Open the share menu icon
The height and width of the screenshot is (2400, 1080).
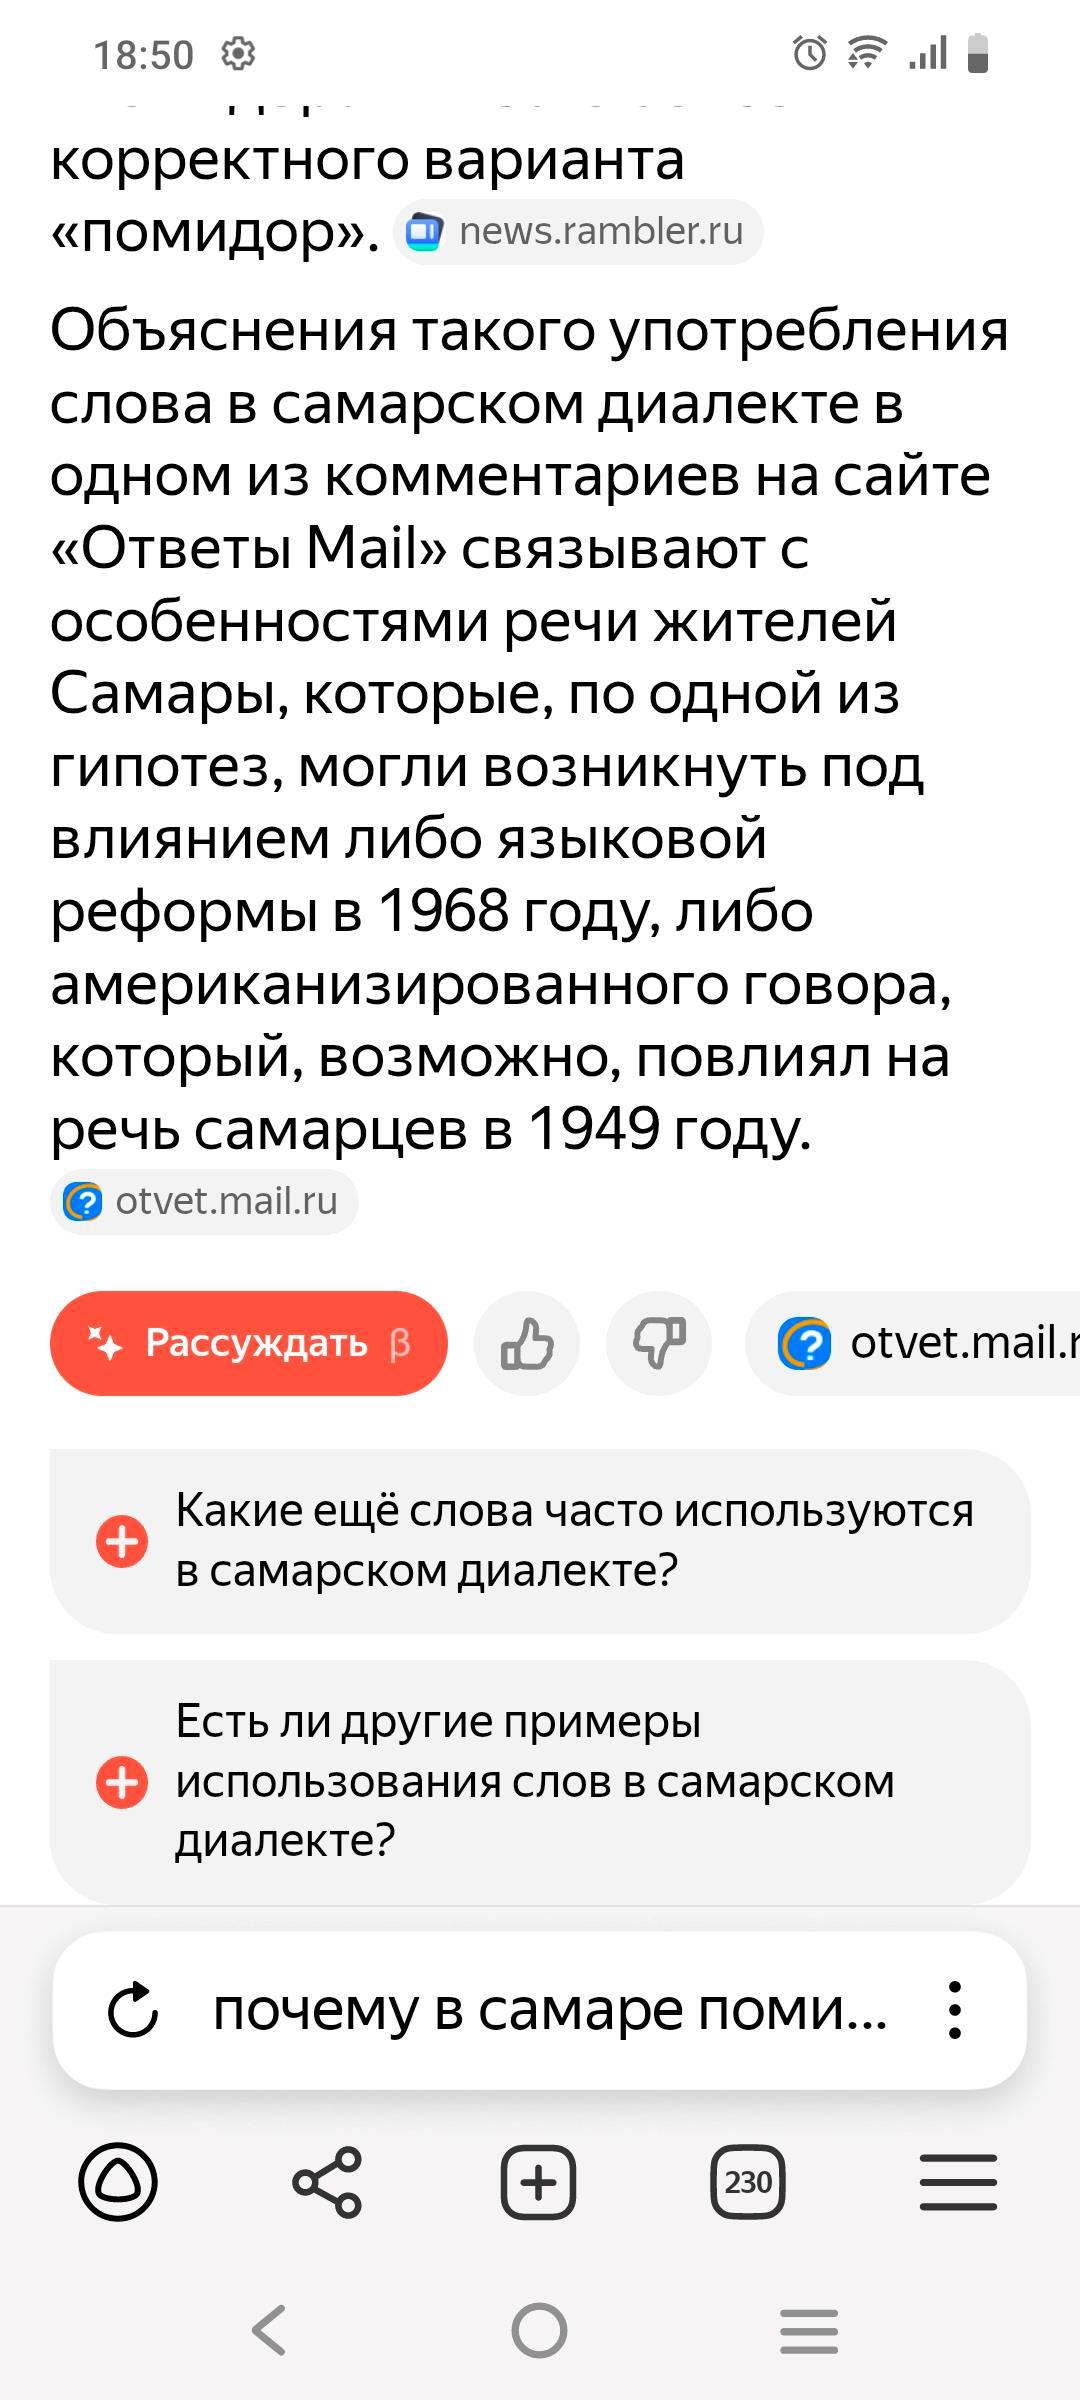[327, 2181]
